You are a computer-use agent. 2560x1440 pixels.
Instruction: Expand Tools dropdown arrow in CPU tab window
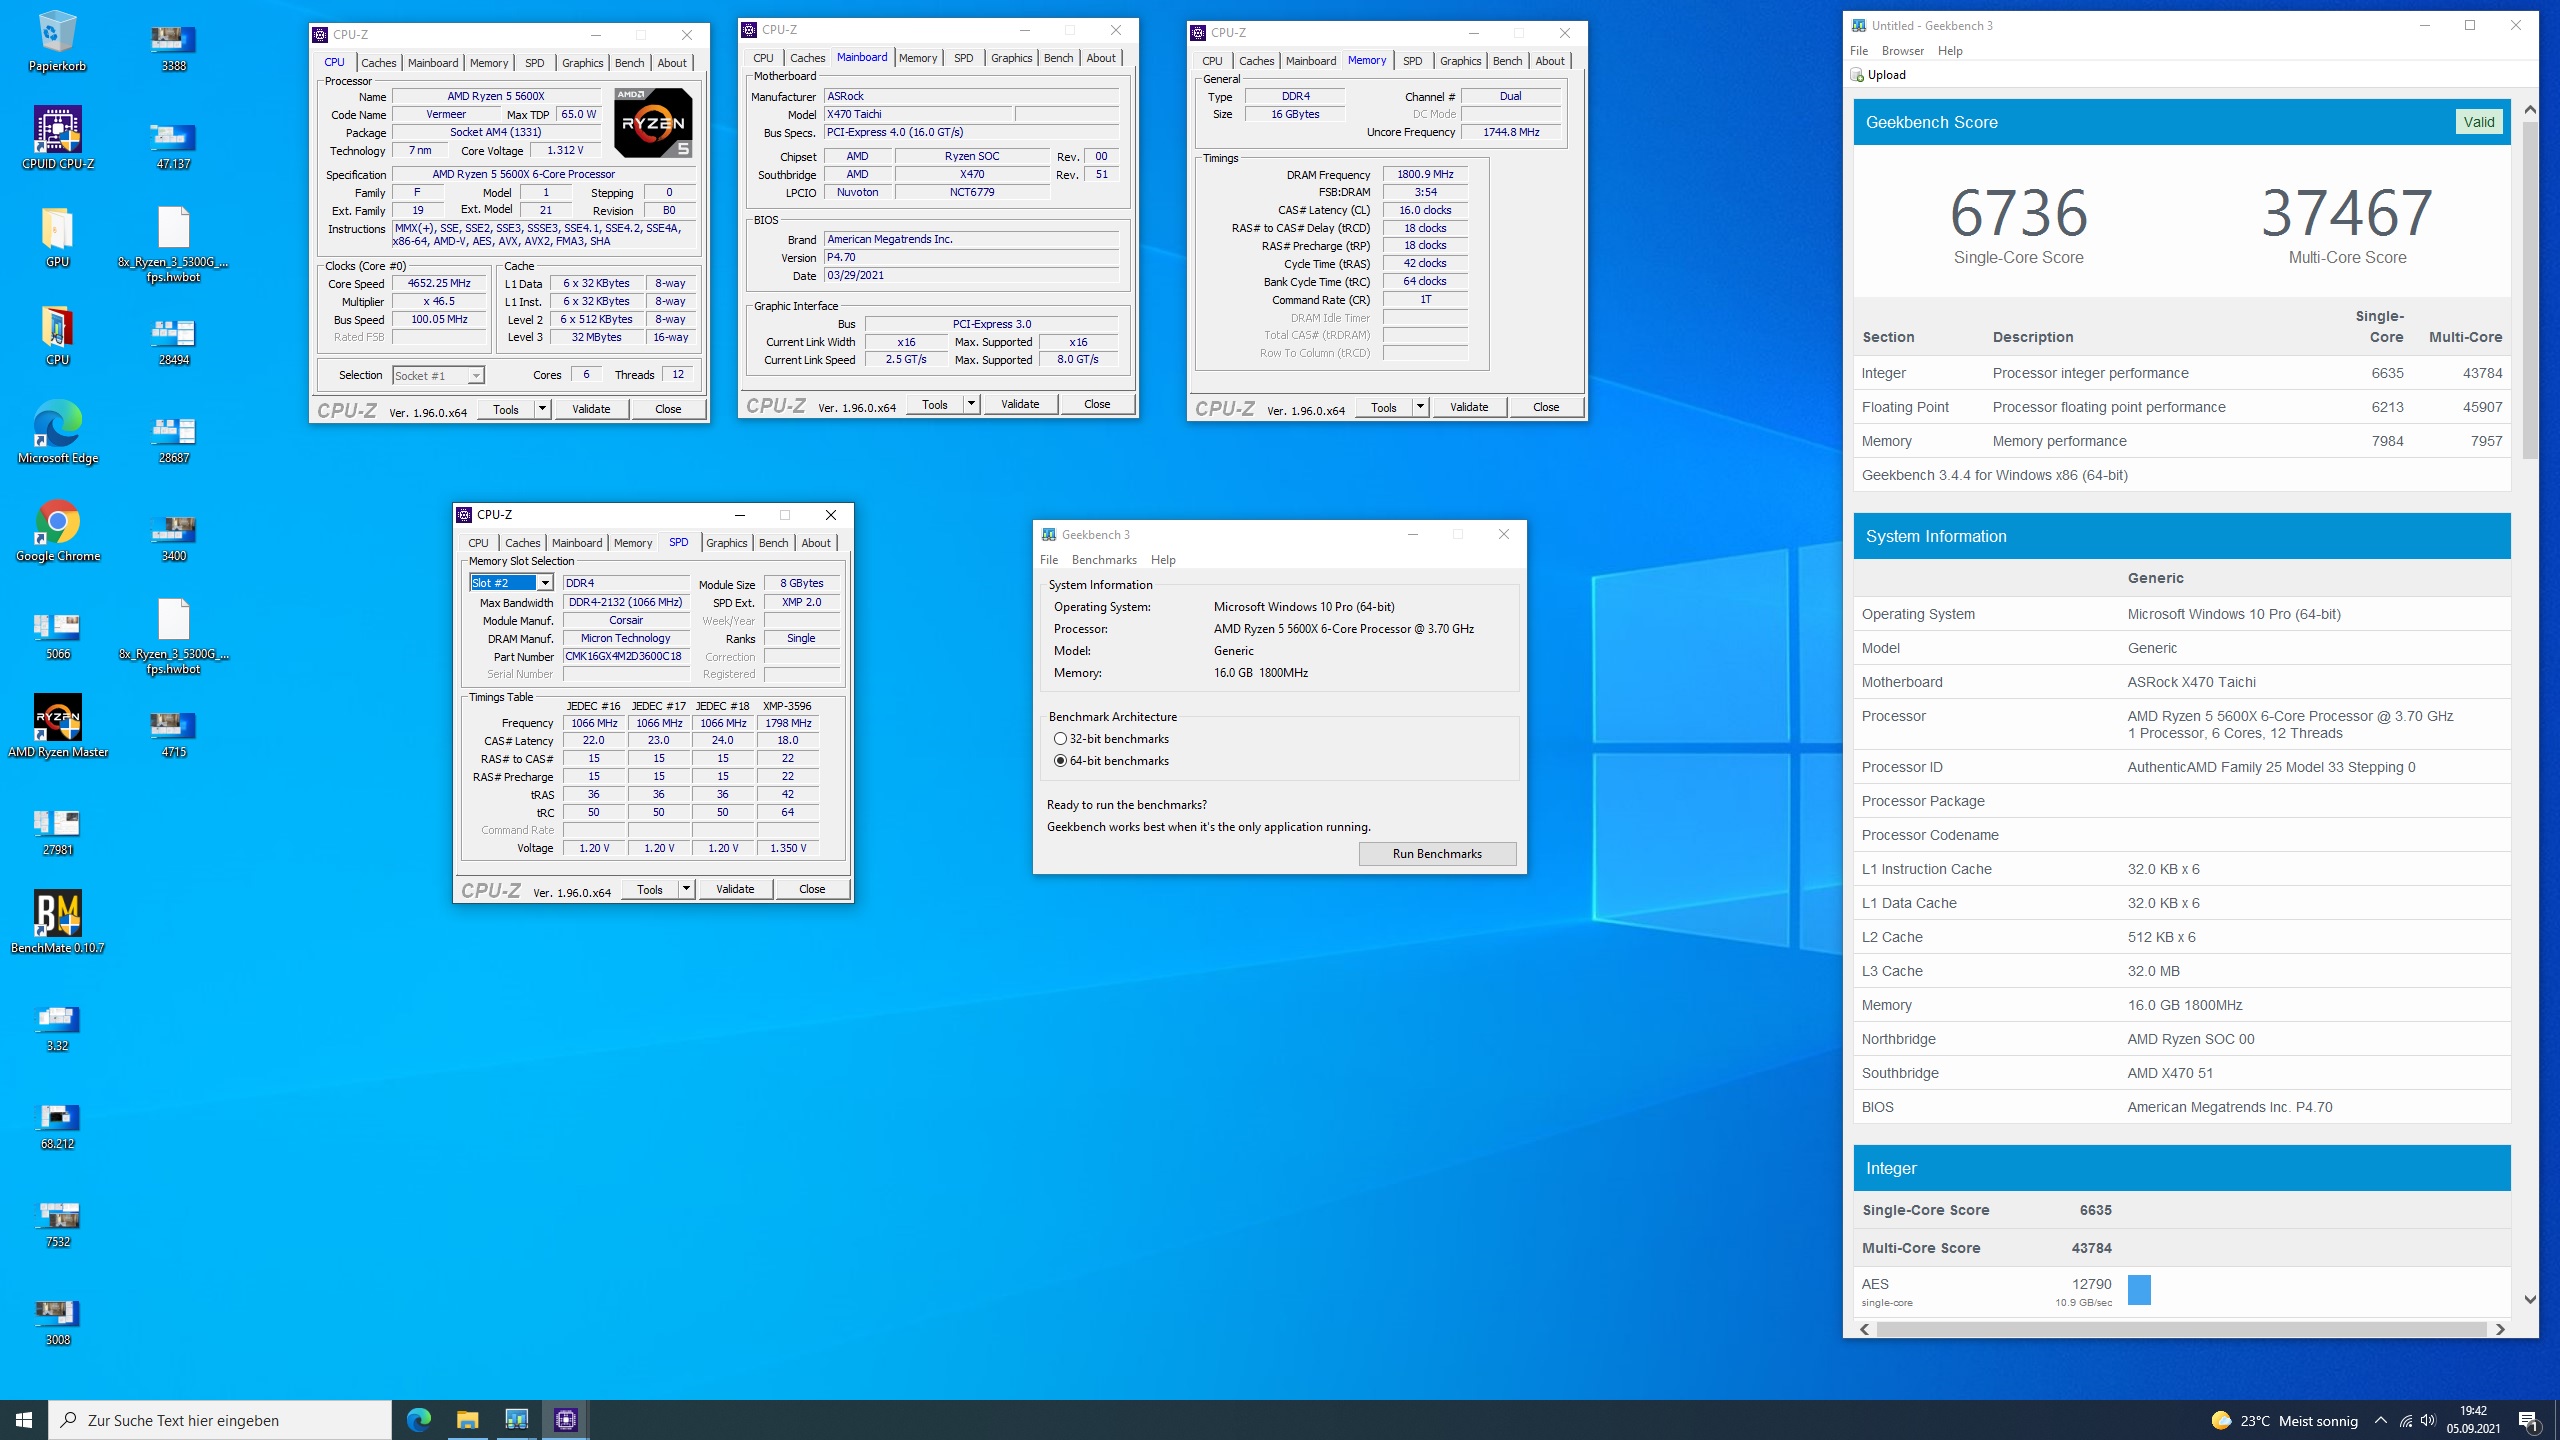point(542,409)
